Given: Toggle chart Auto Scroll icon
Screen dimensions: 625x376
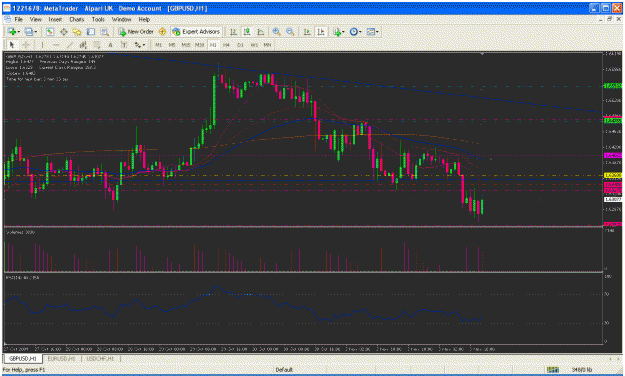Looking at the screenshot, I should pyautogui.click(x=307, y=31).
